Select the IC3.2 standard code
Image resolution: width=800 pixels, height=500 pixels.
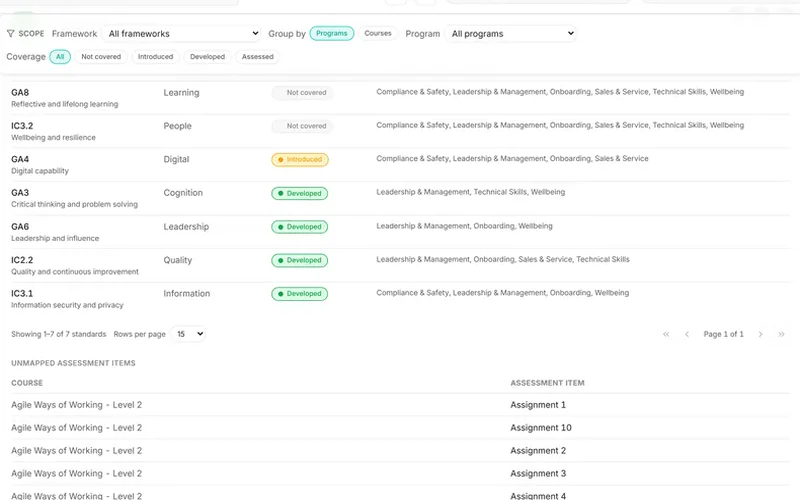pos(22,126)
